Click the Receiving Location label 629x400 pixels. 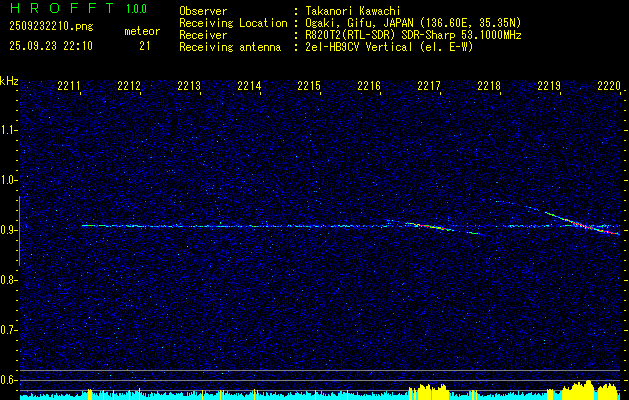tap(233, 23)
